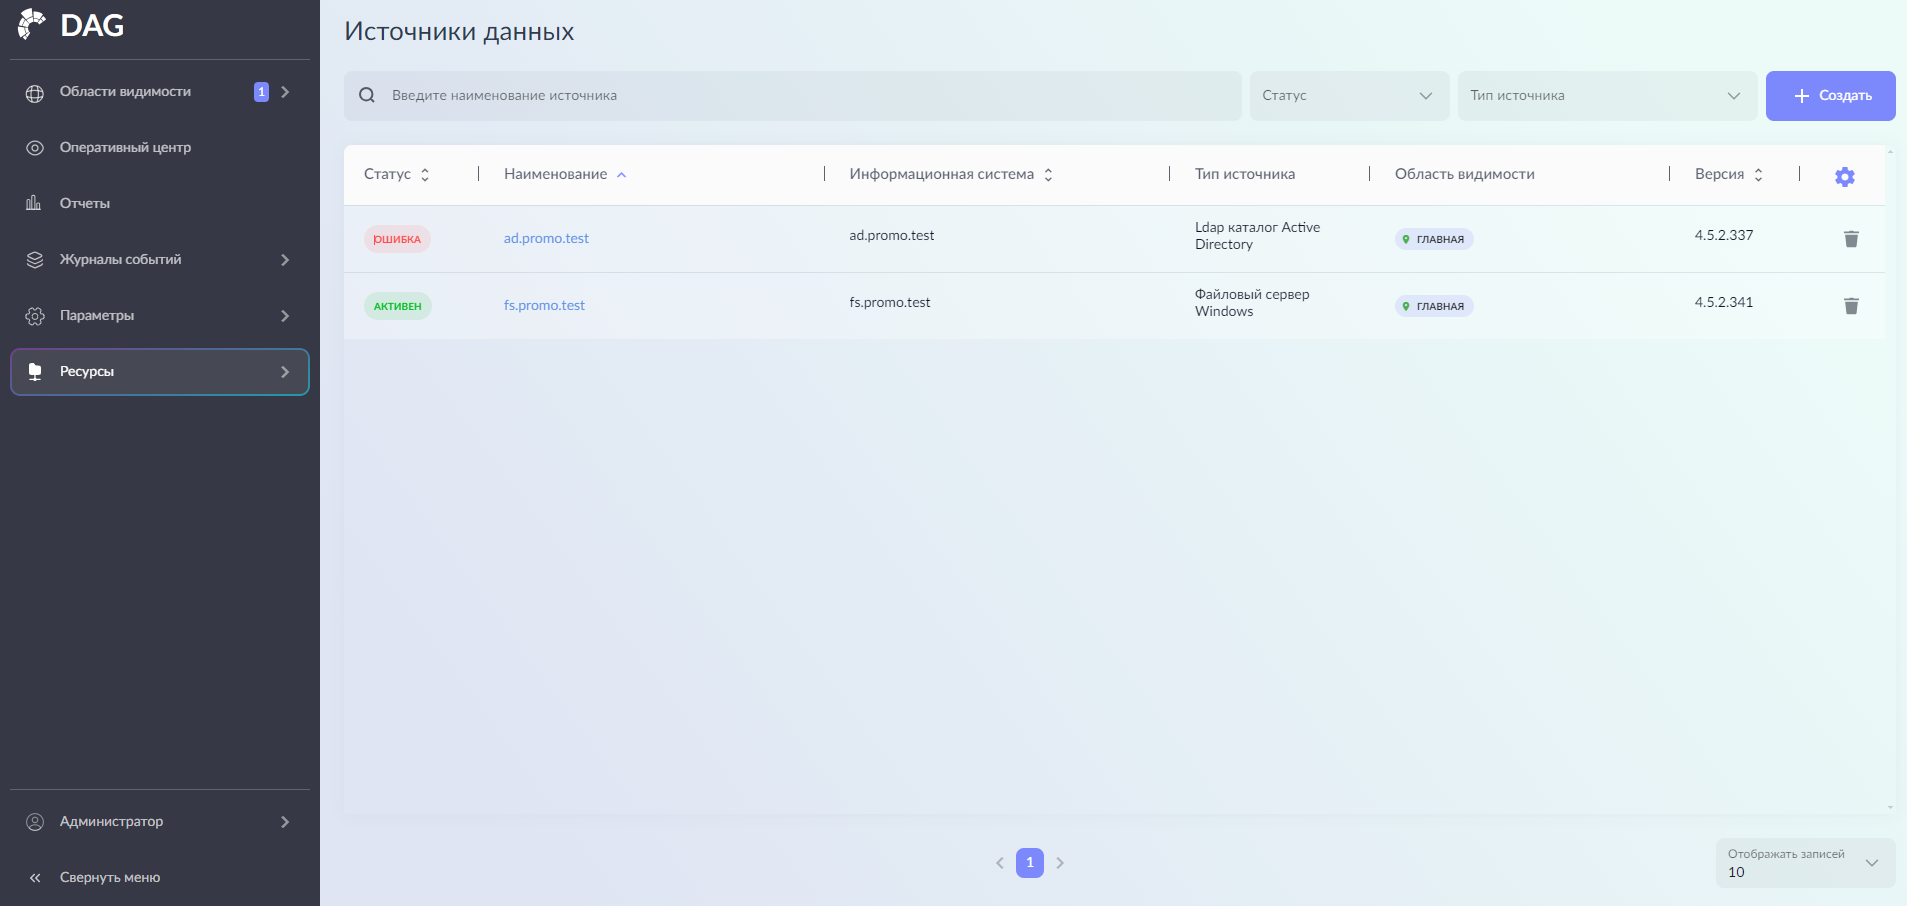
Task: Open the ad.promo.test source link
Action: (546, 238)
